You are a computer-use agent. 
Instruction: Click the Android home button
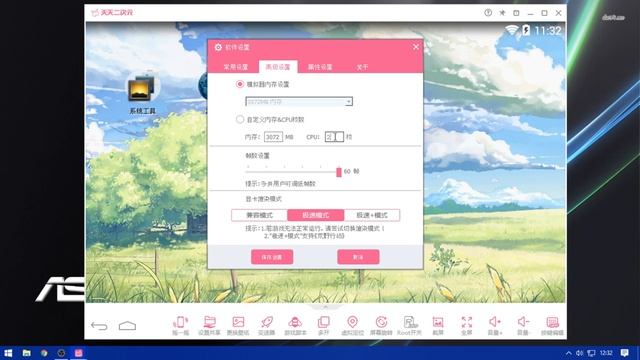point(127,326)
